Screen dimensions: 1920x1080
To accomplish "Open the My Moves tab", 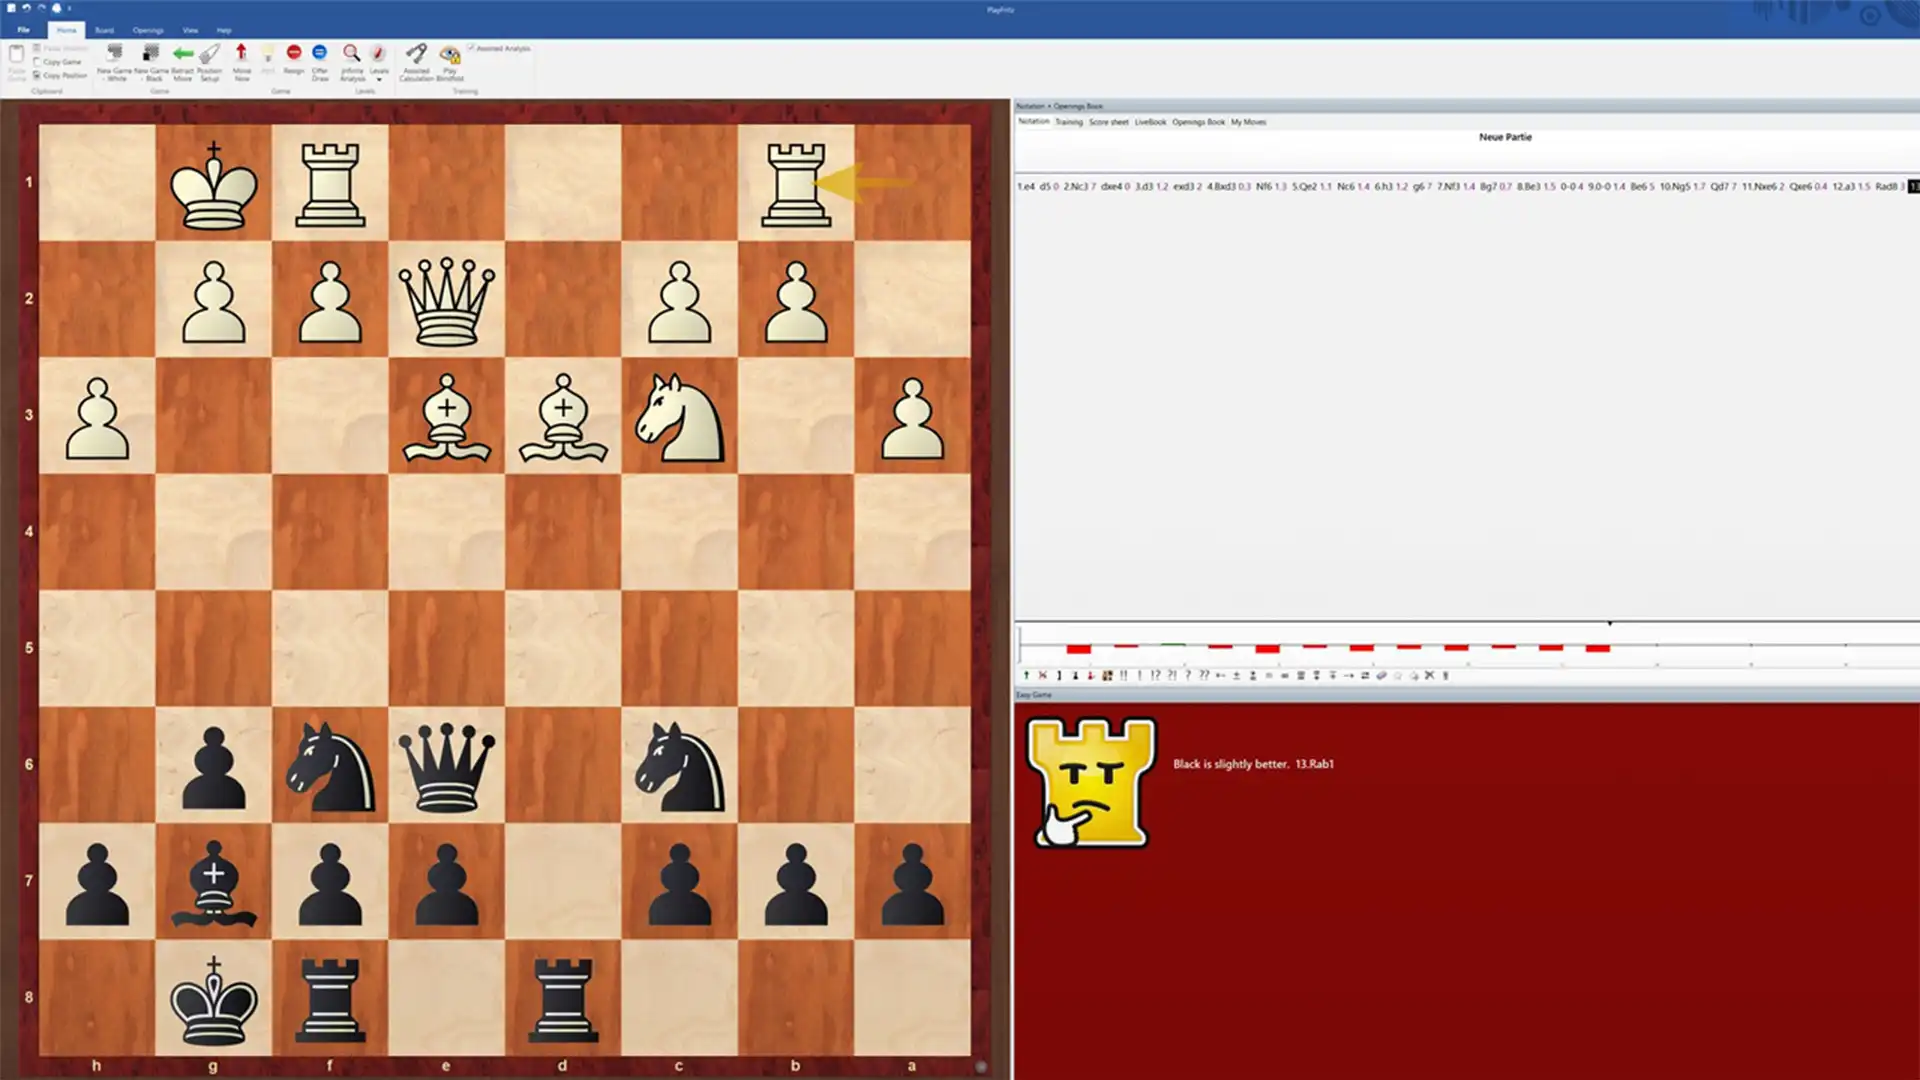I will [x=1248, y=122].
